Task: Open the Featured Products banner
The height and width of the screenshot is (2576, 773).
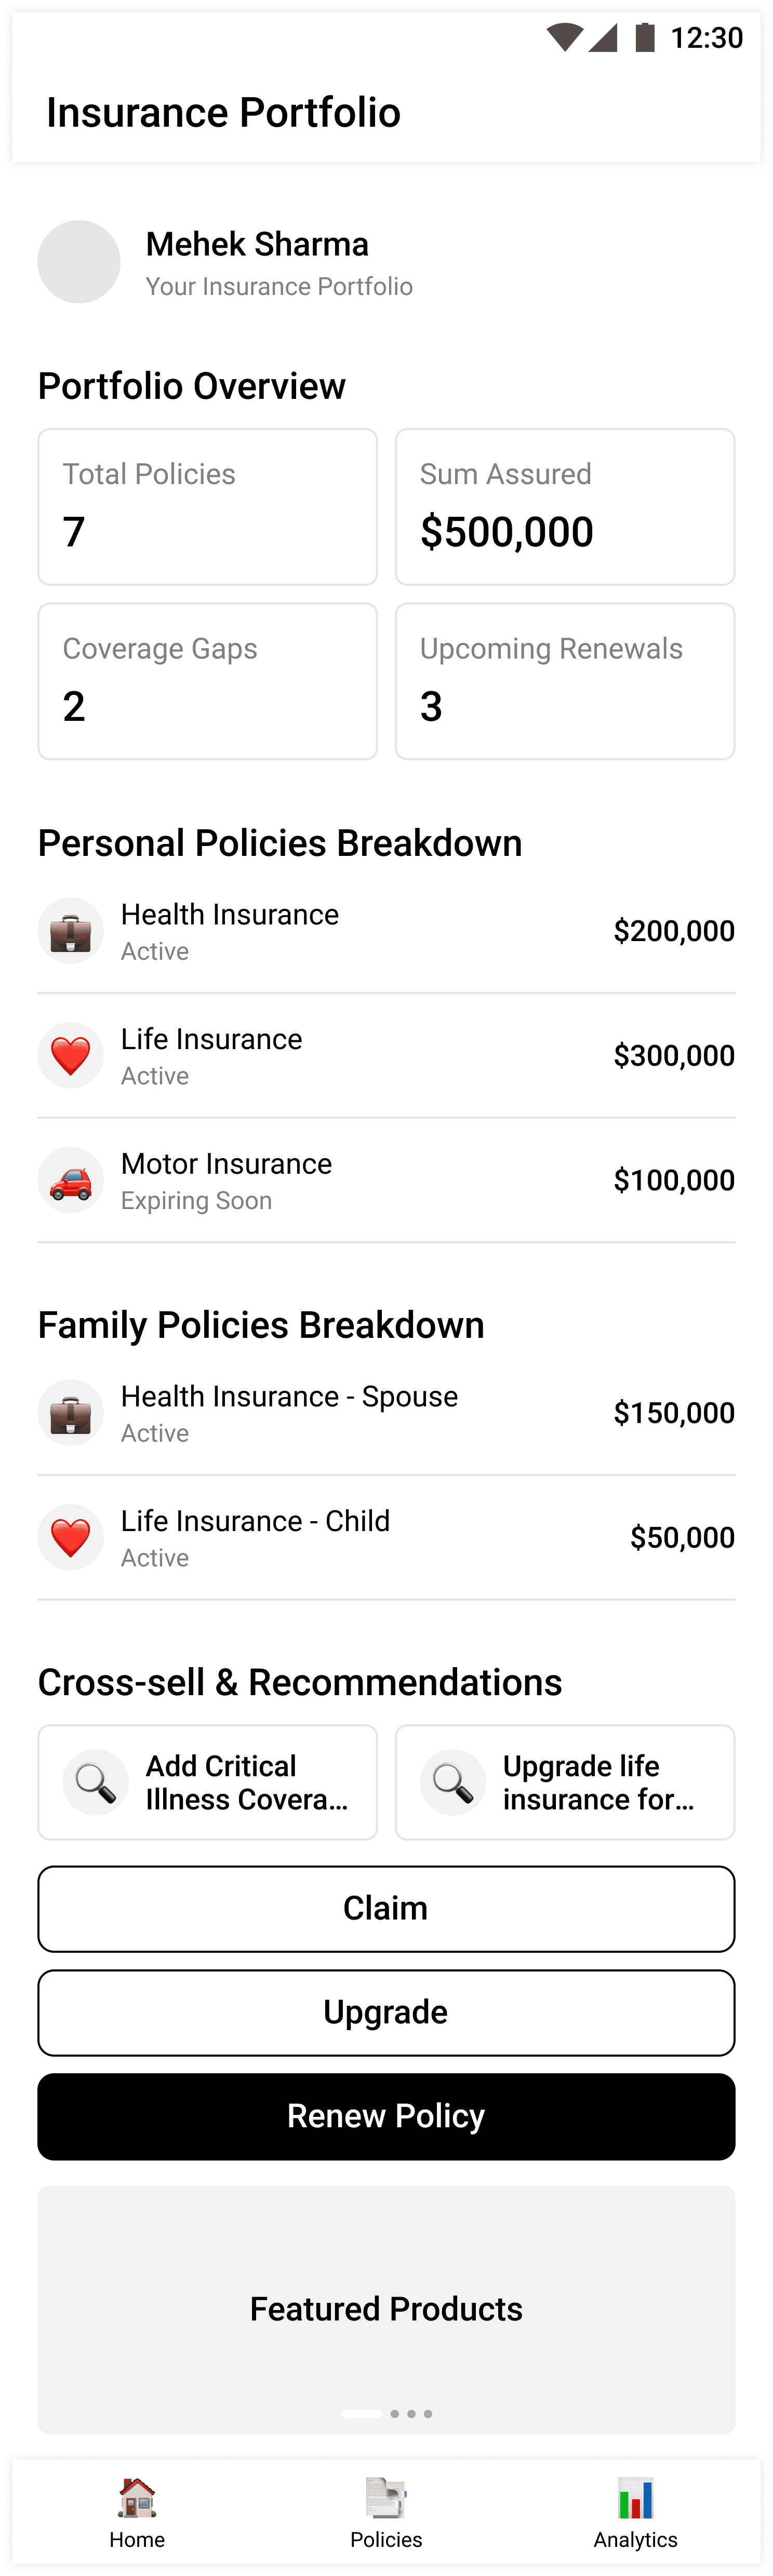Action: click(x=386, y=2310)
